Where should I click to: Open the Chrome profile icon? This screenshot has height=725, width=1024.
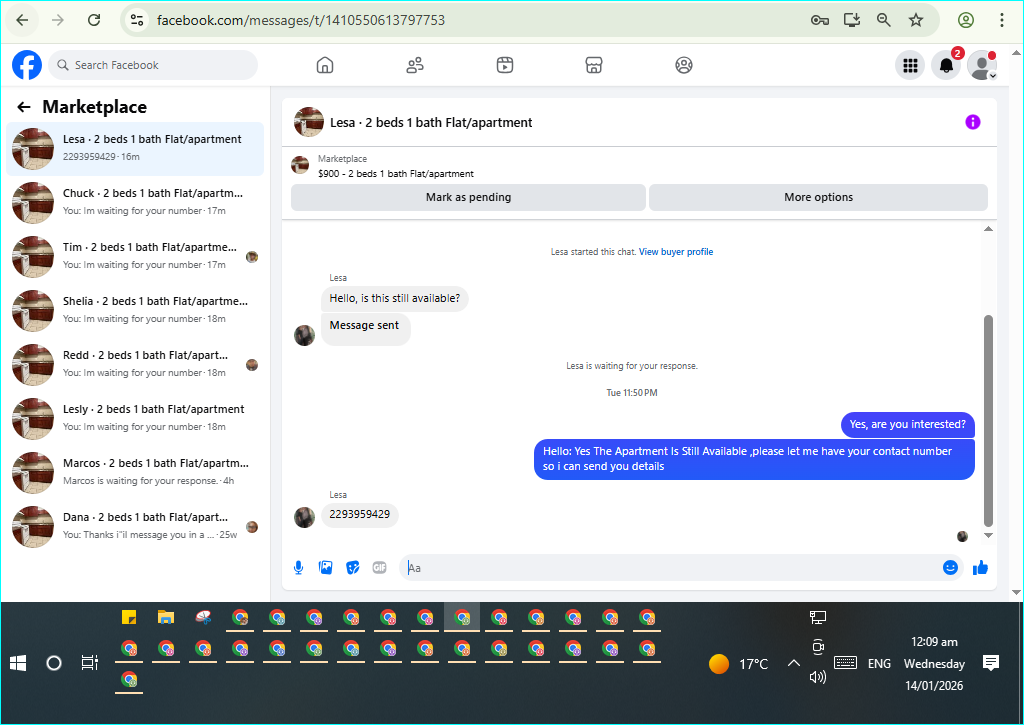tap(966, 20)
